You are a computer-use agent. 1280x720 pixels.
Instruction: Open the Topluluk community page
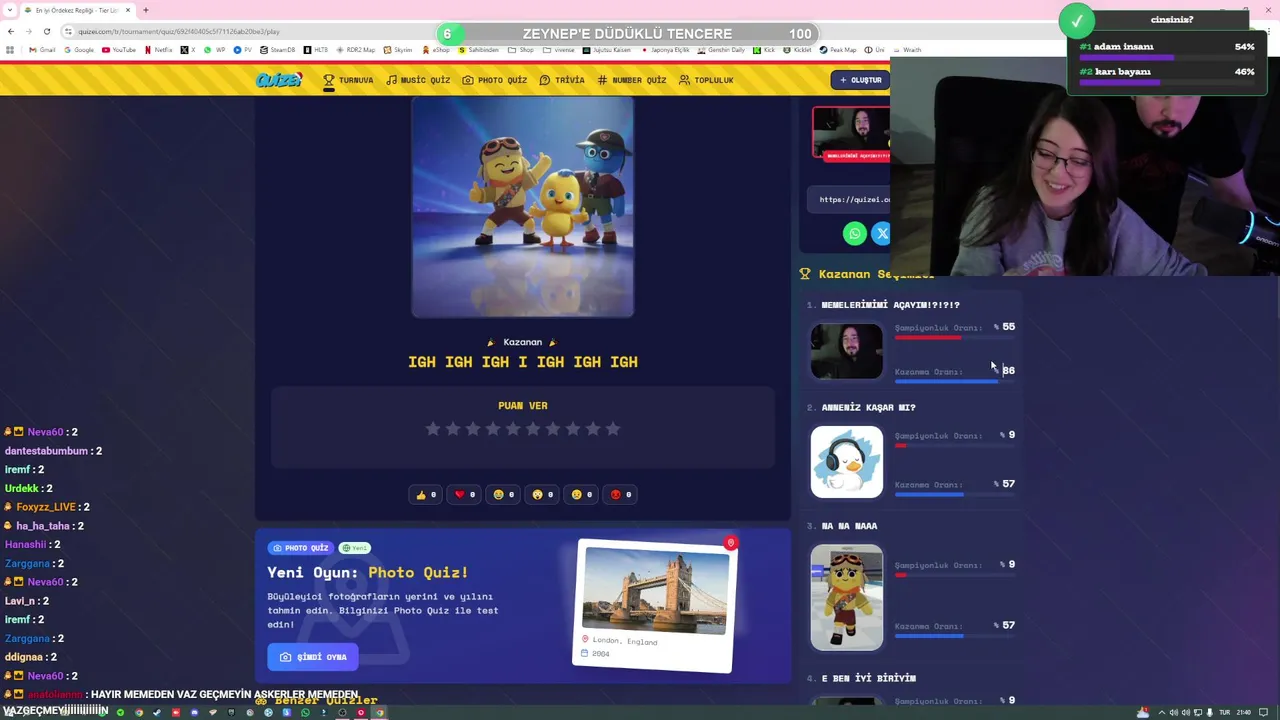tap(706, 80)
